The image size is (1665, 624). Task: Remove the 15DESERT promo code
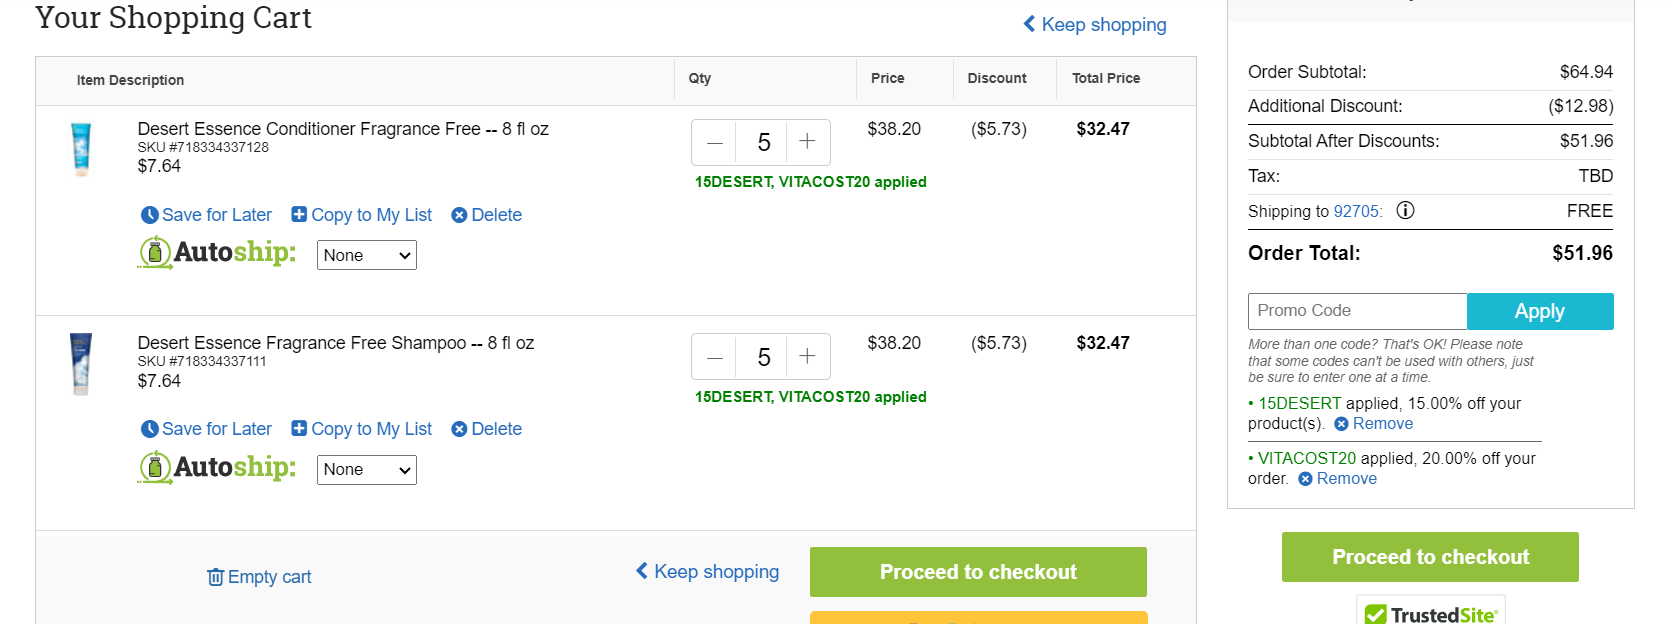tap(1374, 424)
